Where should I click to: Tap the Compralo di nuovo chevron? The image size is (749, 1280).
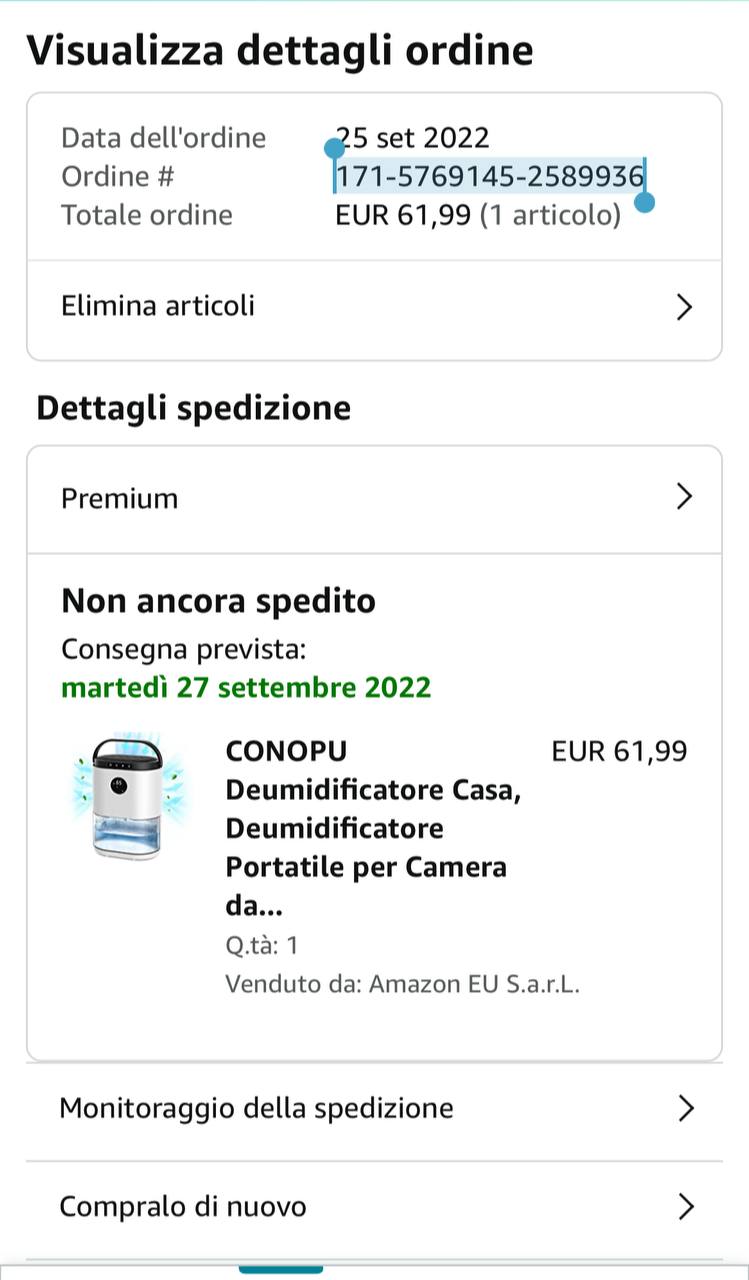pos(685,1206)
